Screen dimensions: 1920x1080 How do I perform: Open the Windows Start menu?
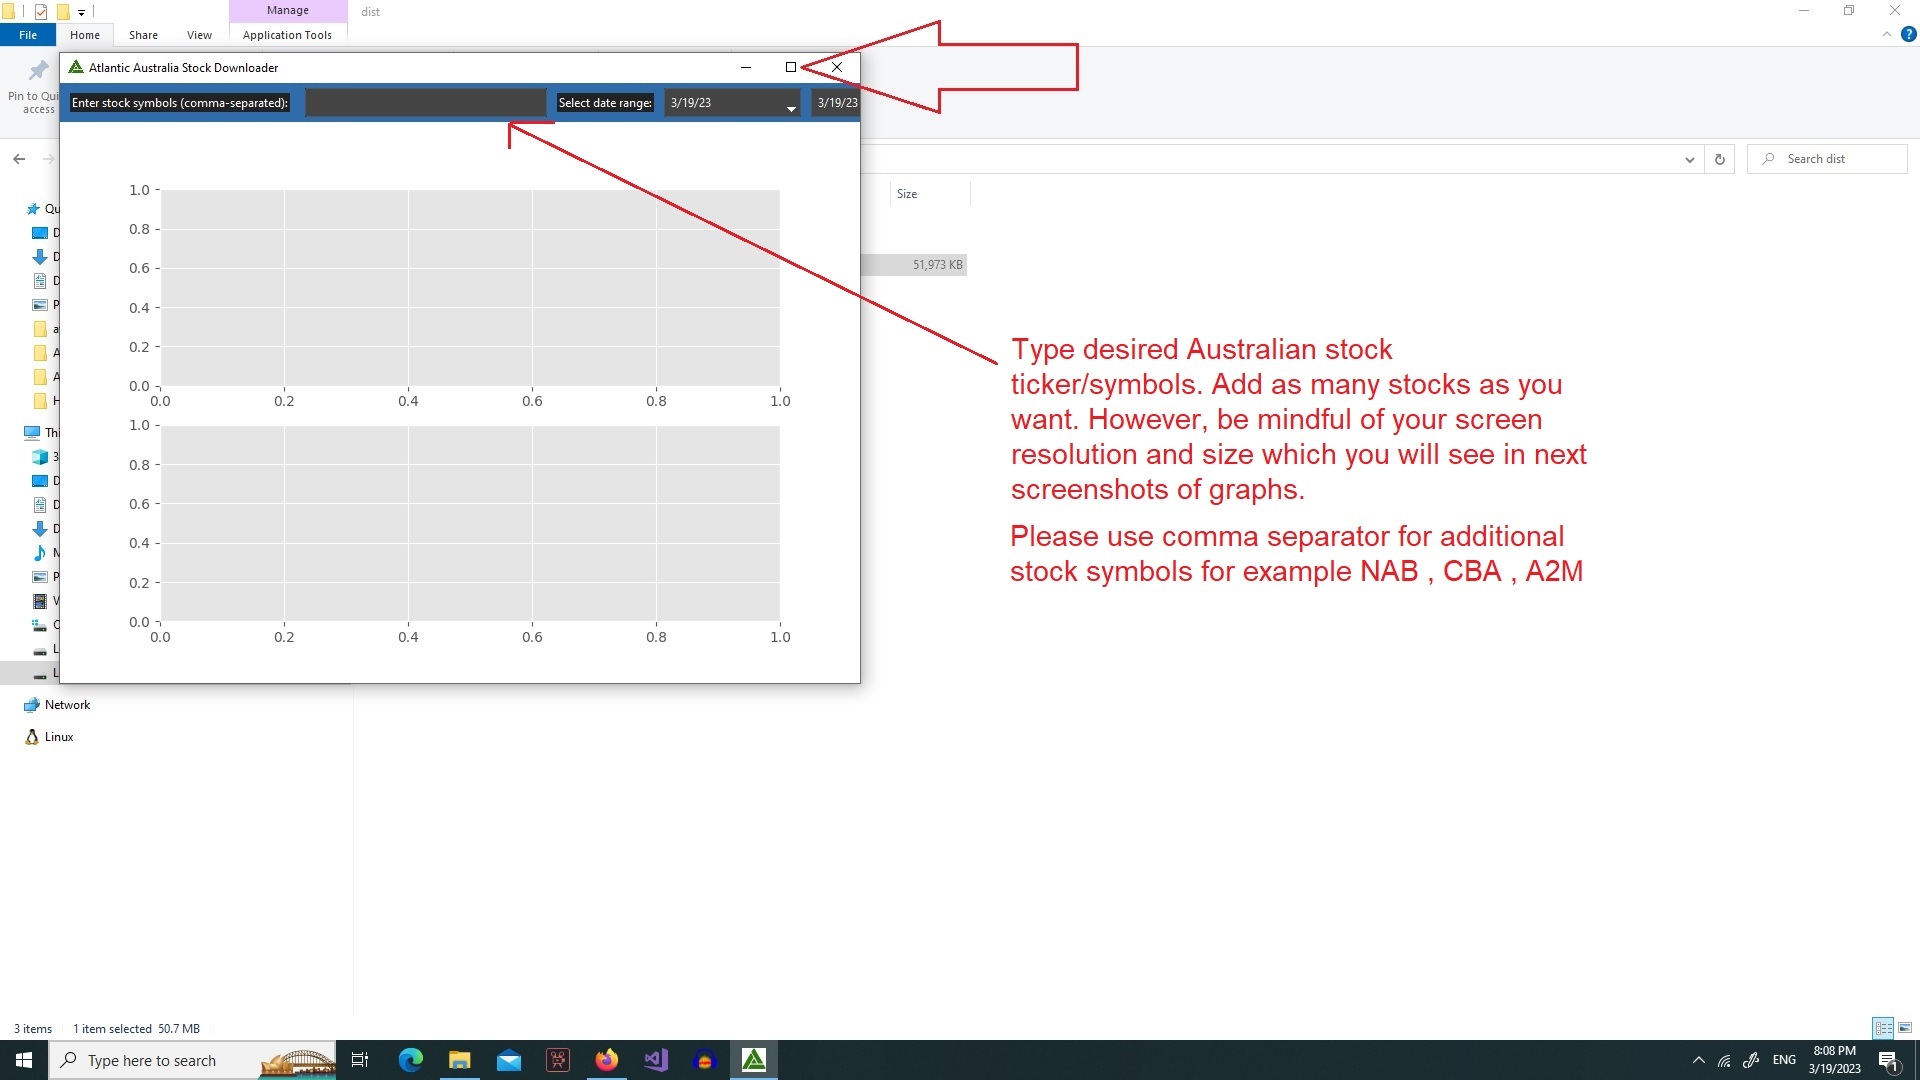pyautogui.click(x=24, y=1060)
